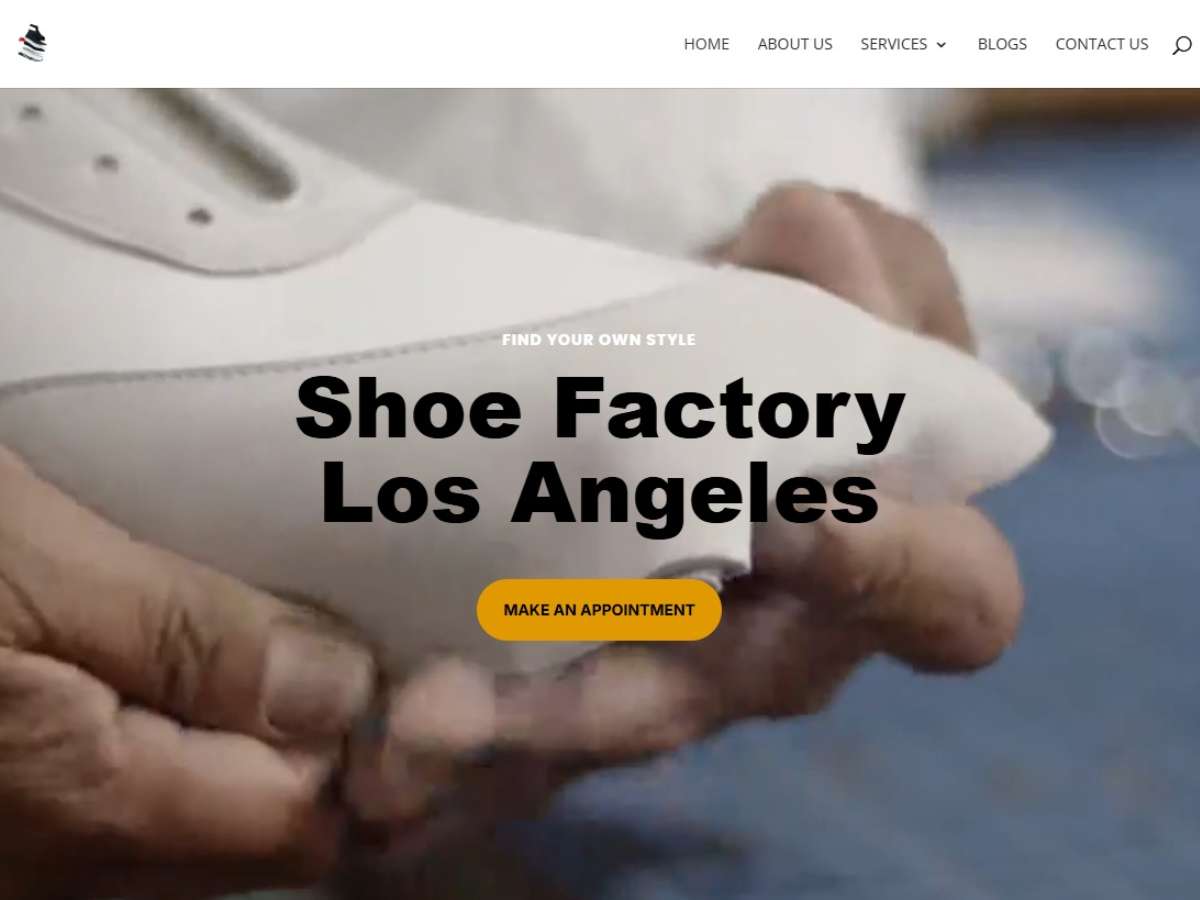The image size is (1200, 900).
Task: Go to the HOME page
Action: pyautogui.click(x=706, y=44)
